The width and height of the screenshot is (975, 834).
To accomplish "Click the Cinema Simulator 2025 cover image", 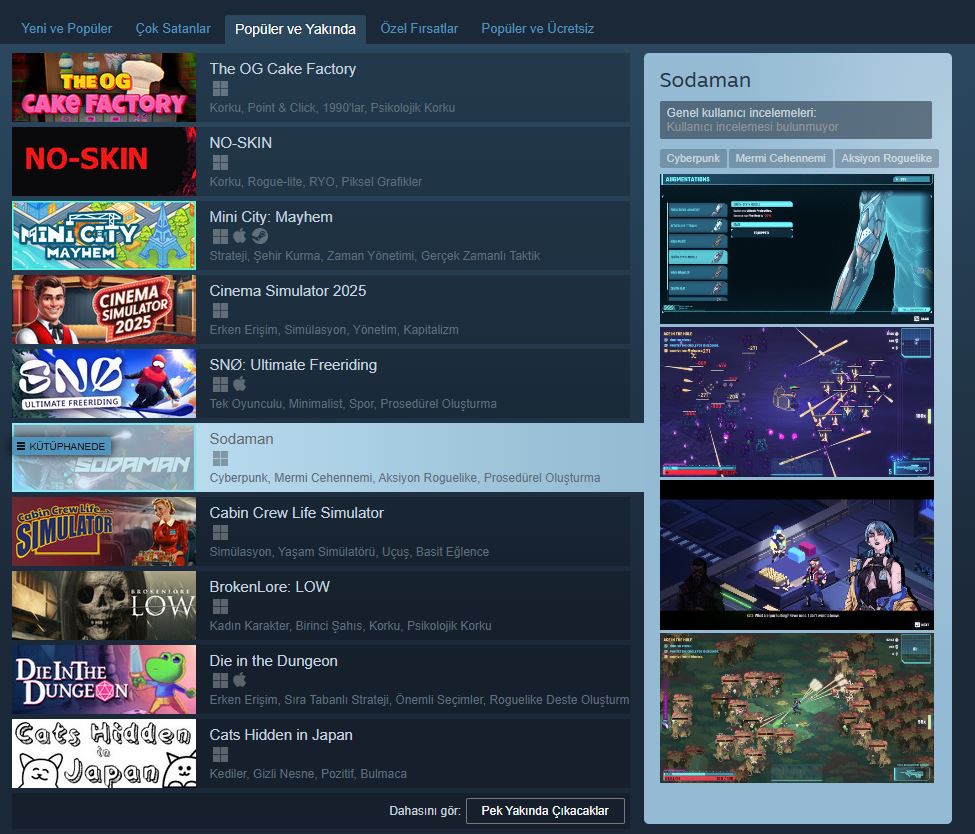I will pyautogui.click(x=104, y=309).
